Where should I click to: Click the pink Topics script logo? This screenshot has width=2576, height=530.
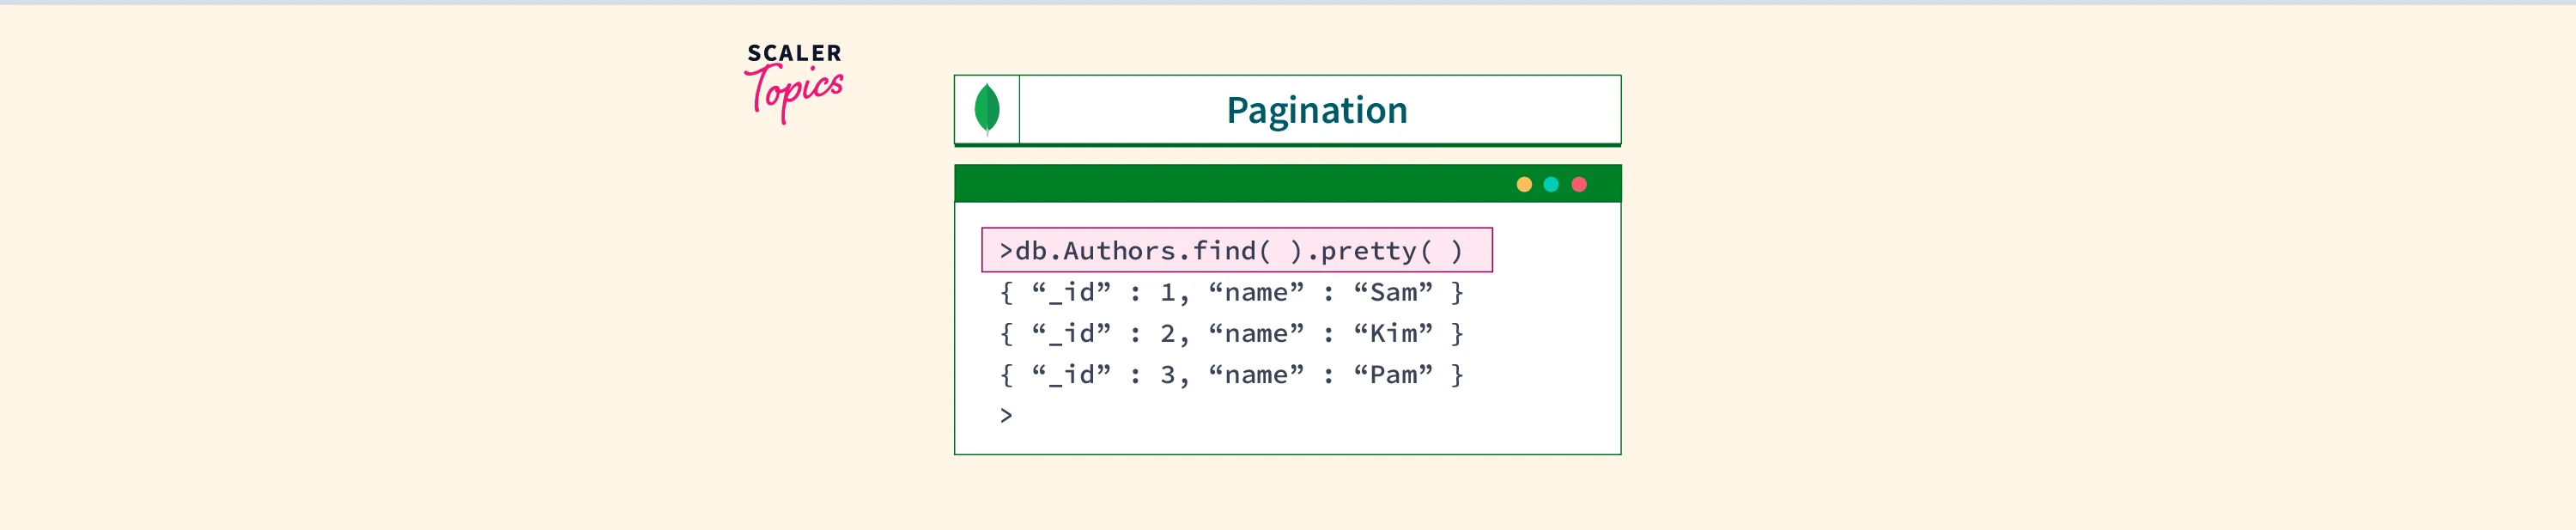coord(795,92)
